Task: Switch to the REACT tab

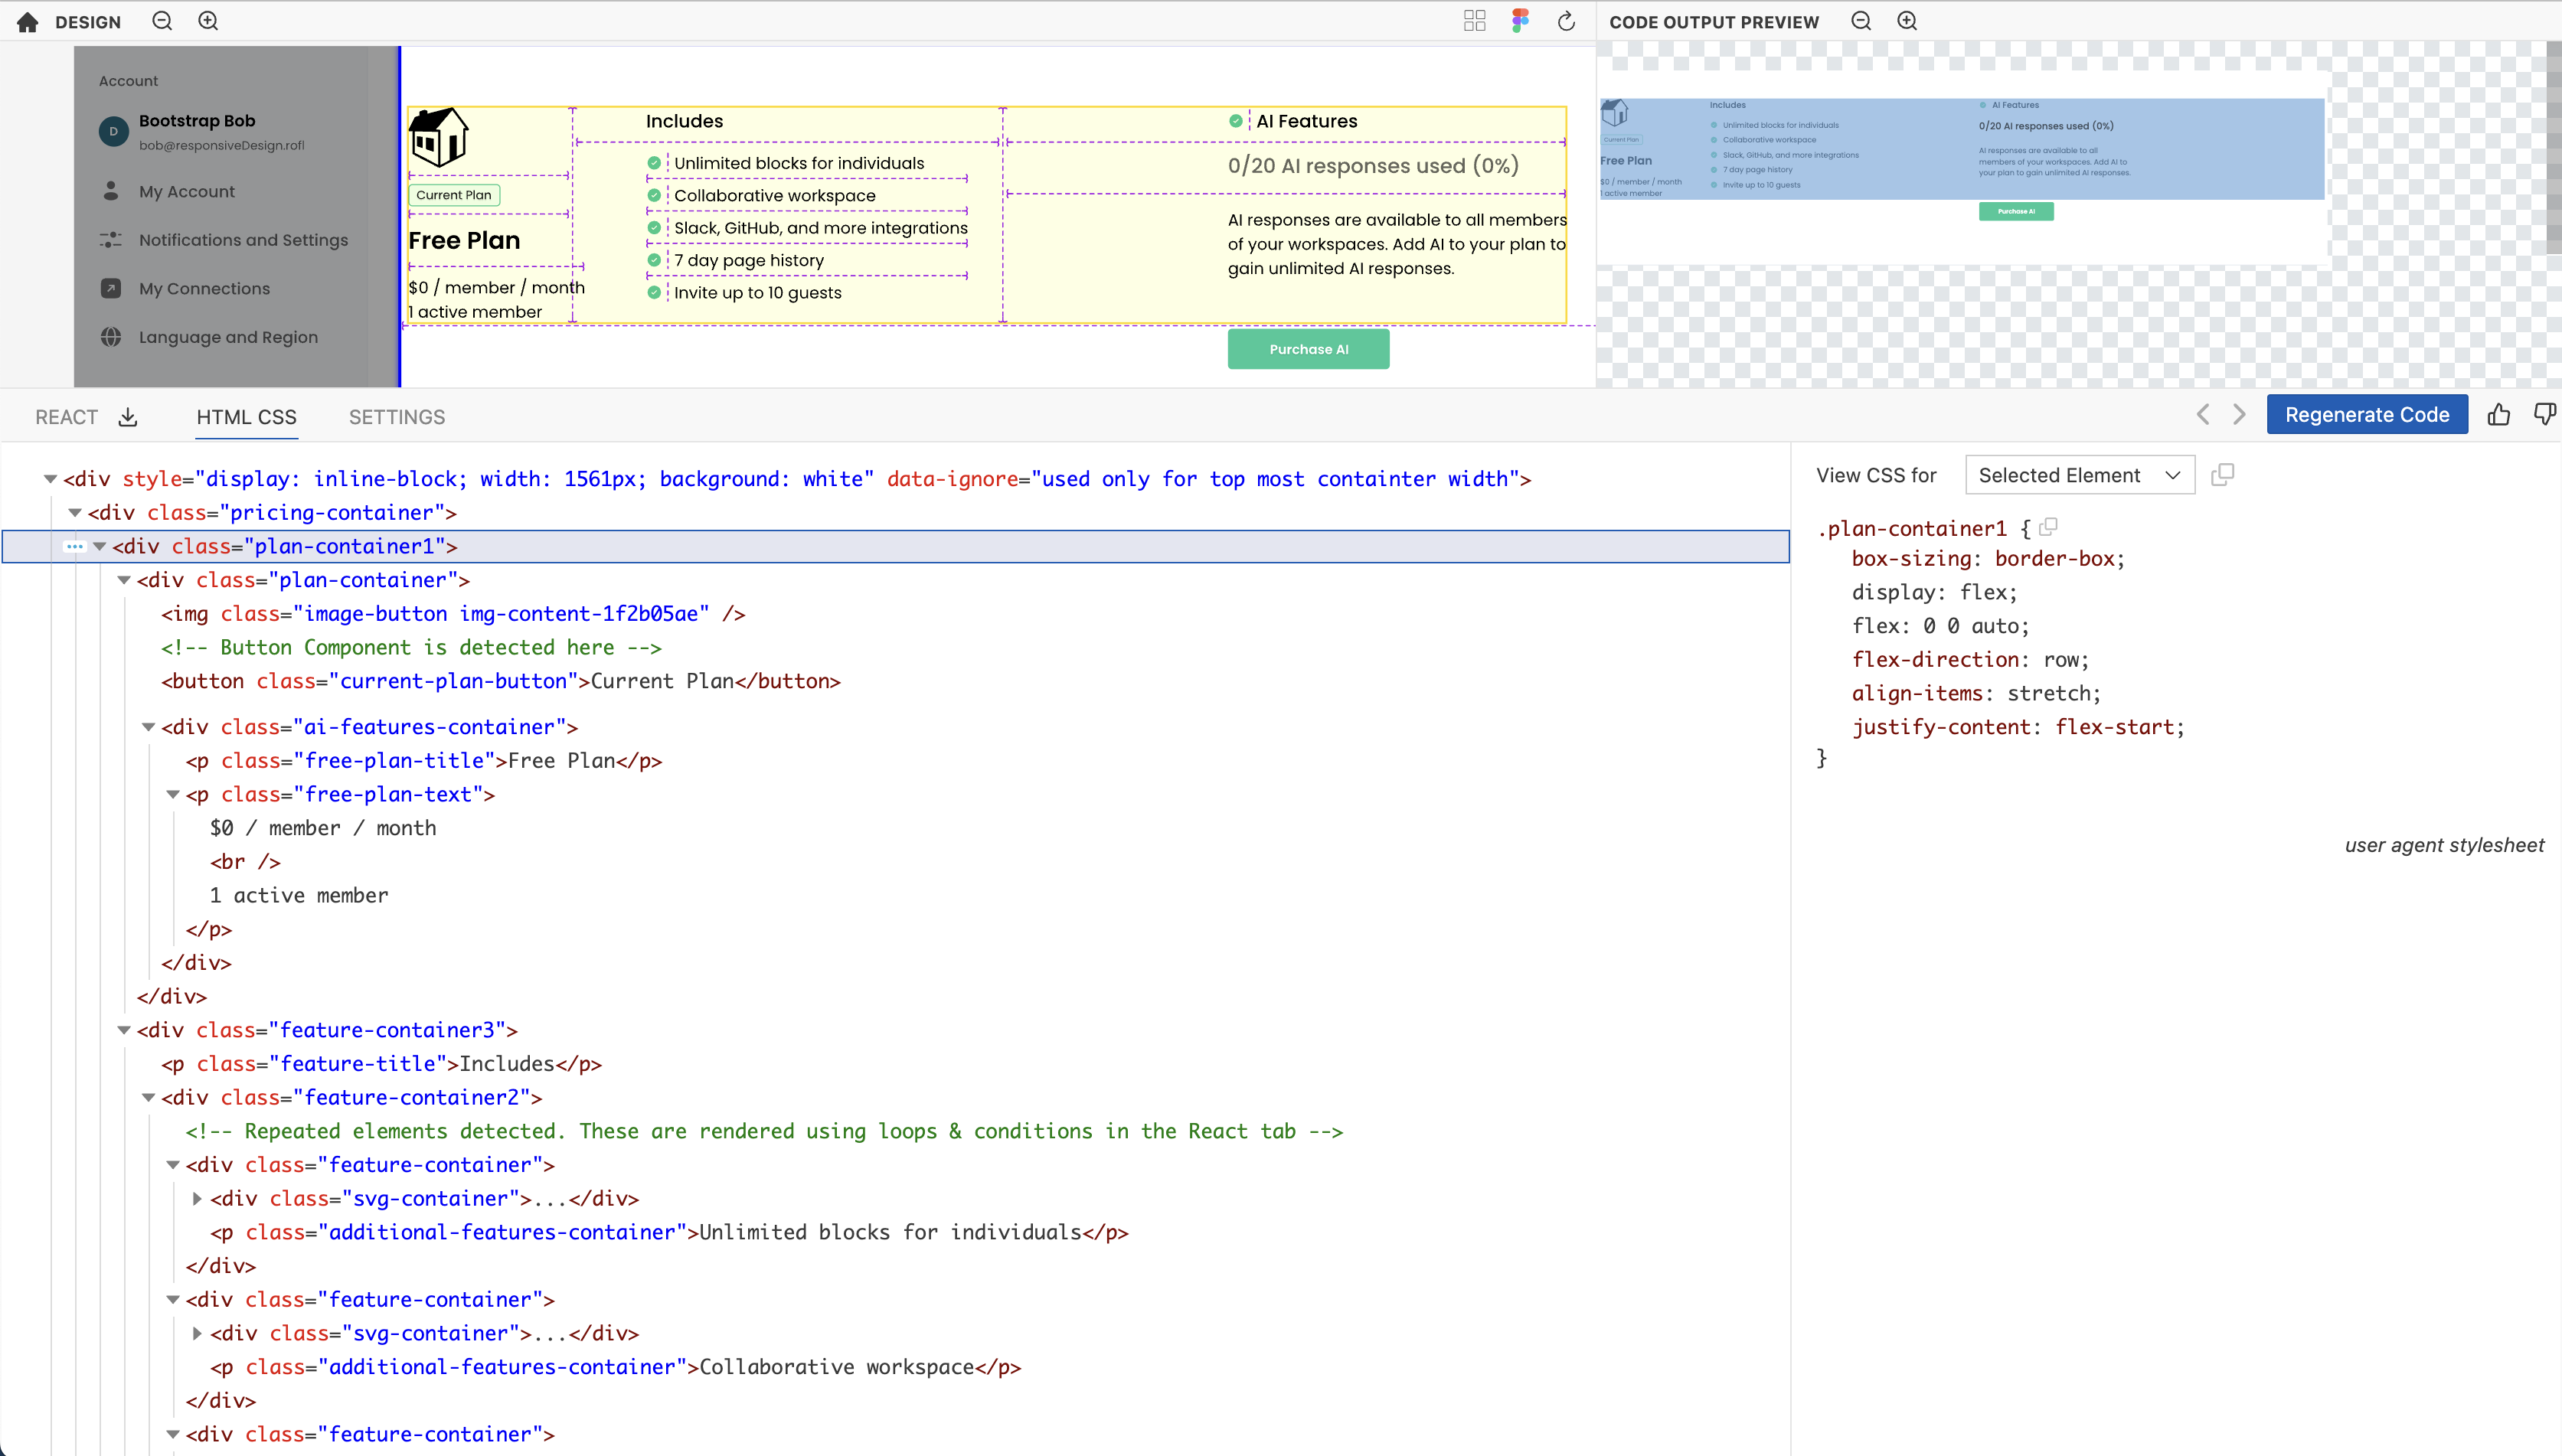Action: [67, 417]
